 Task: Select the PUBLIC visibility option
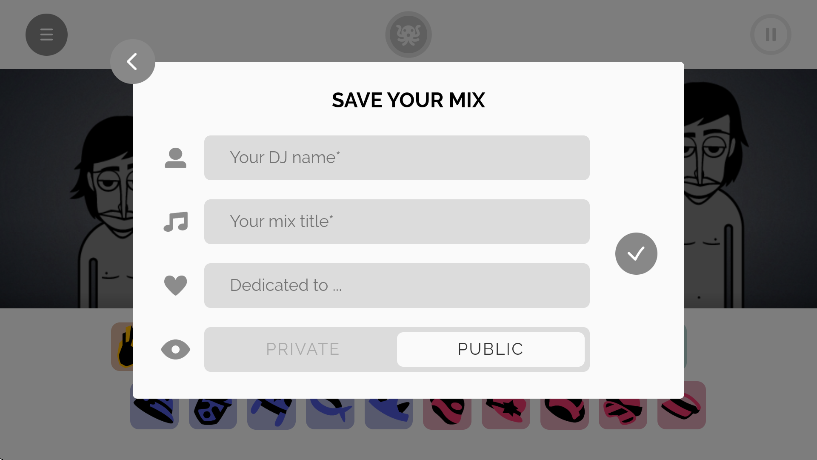point(490,349)
